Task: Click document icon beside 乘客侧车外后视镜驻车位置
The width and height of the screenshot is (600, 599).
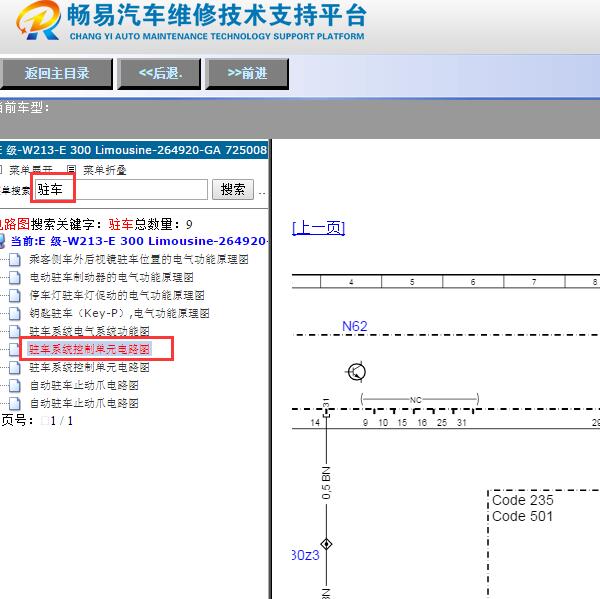Action: pos(14,260)
